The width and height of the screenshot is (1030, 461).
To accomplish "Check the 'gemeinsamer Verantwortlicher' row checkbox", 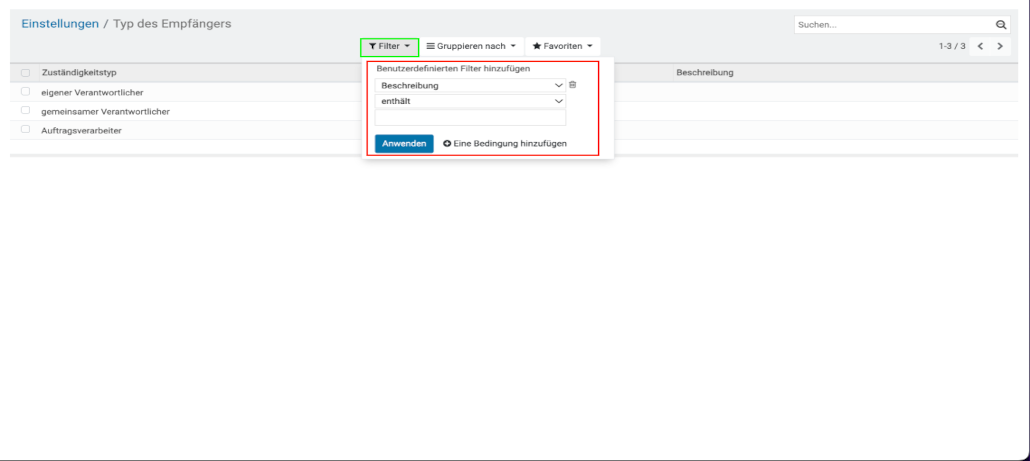I will [25, 111].
